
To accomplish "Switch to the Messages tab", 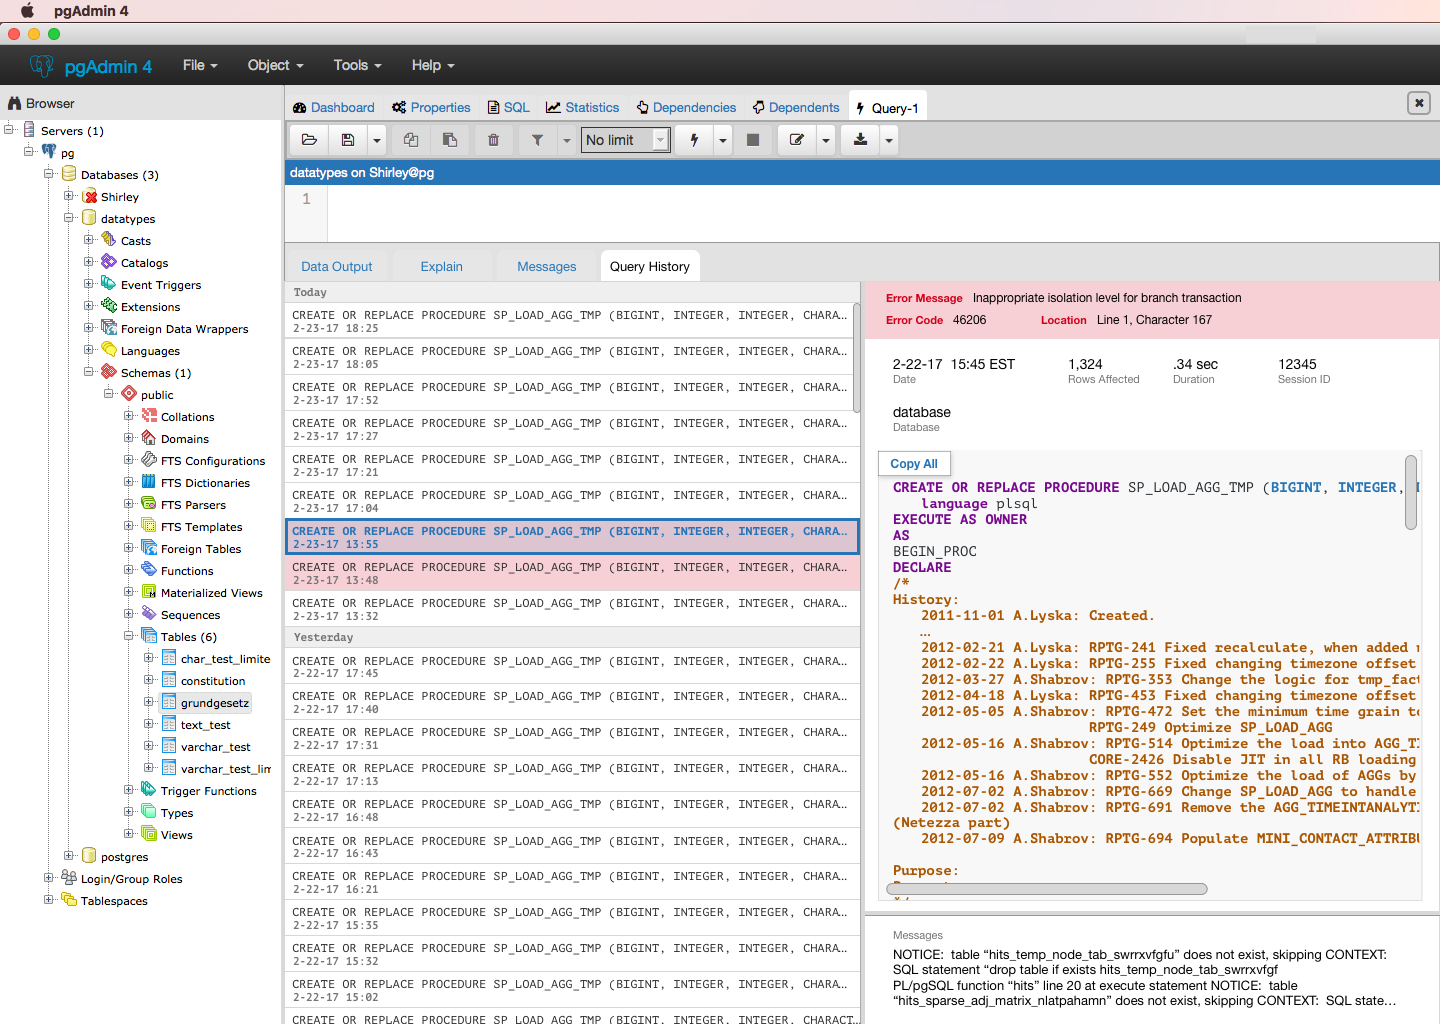I will pyautogui.click(x=546, y=266).
